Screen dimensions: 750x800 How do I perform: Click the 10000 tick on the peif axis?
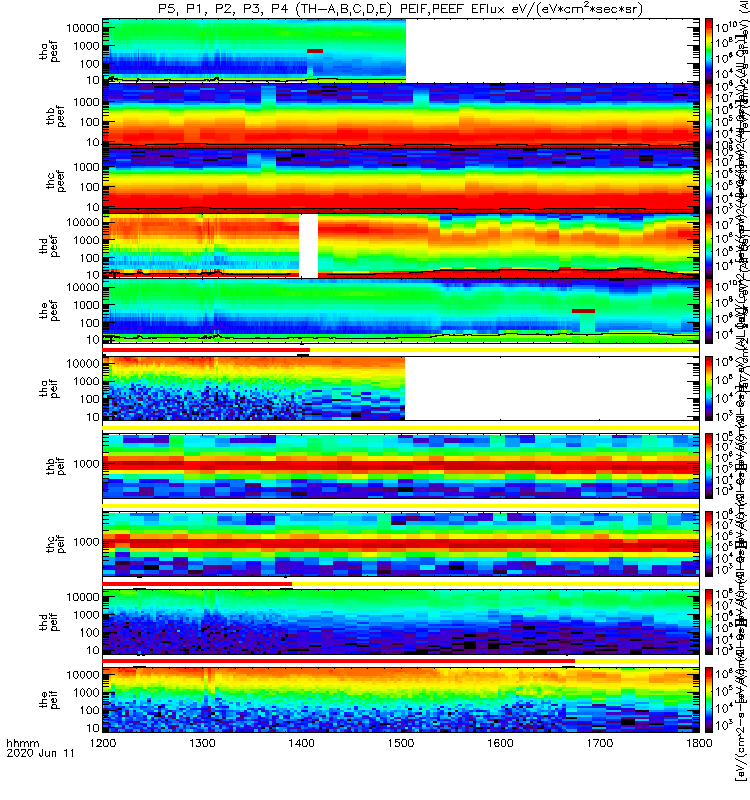(83, 674)
